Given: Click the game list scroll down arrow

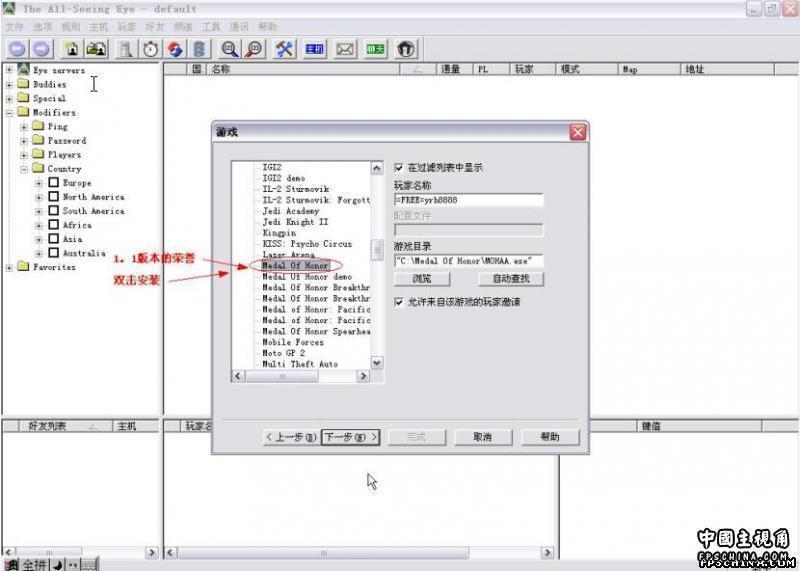Looking at the screenshot, I should coord(377,363).
